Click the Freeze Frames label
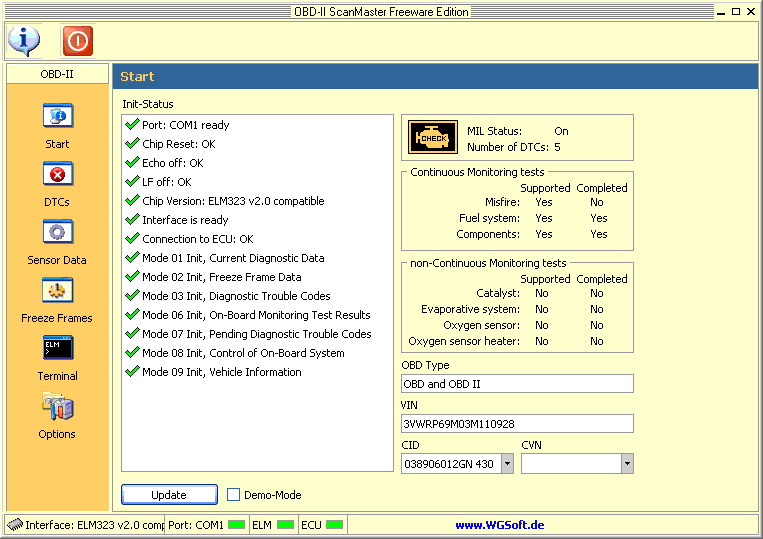Image resolution: width=763 pixels, height=539 pixels. [57, 318]
